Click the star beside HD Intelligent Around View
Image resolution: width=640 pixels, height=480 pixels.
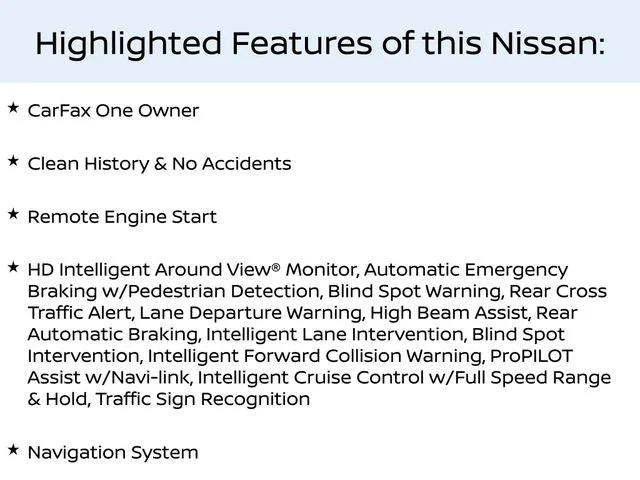click(13, 267)
